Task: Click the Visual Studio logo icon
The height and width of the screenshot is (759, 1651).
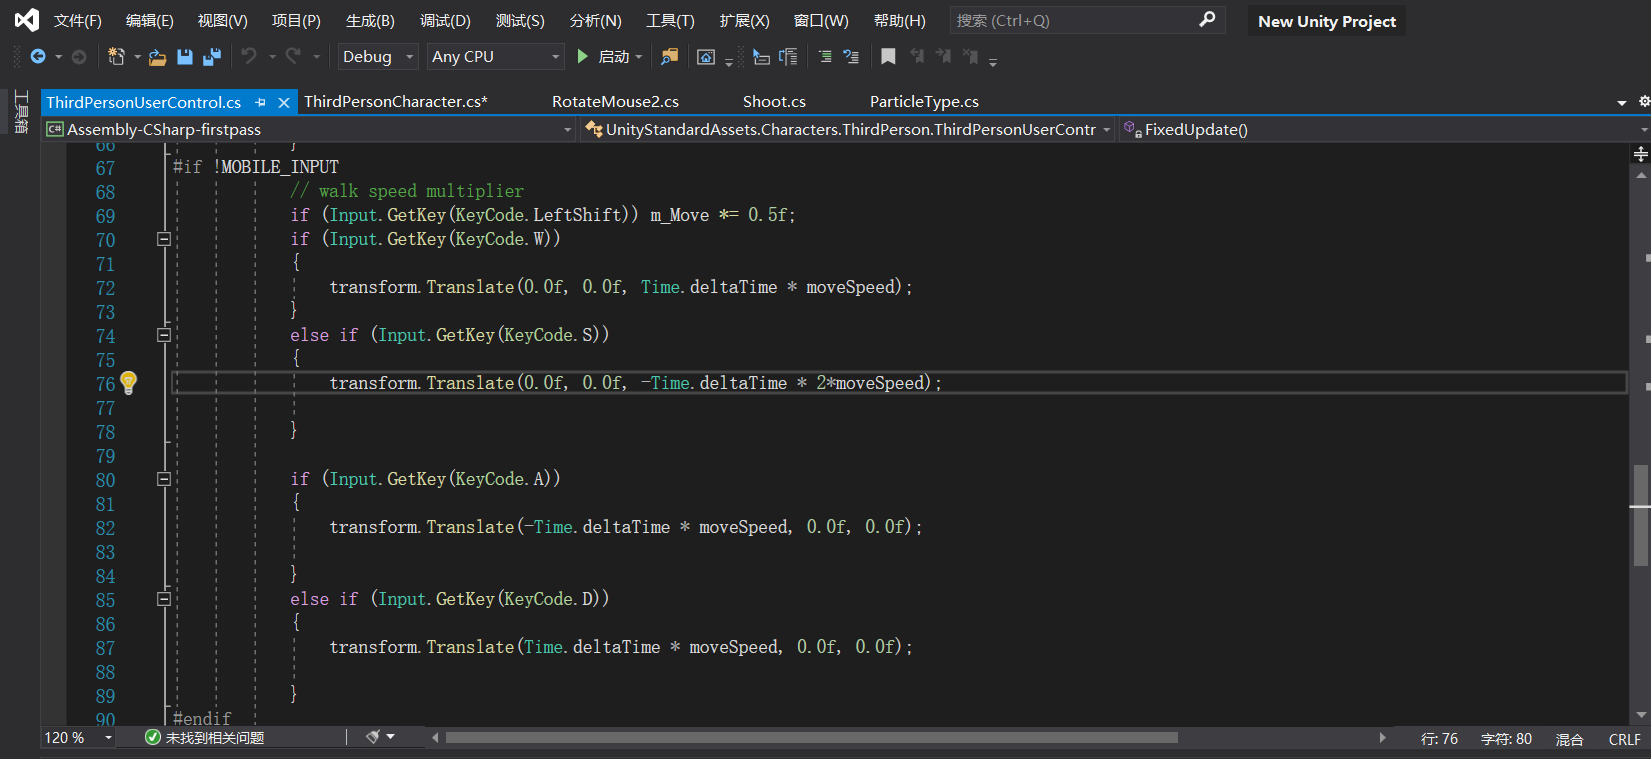Action: pyautogui.click(x=27, y=20)
